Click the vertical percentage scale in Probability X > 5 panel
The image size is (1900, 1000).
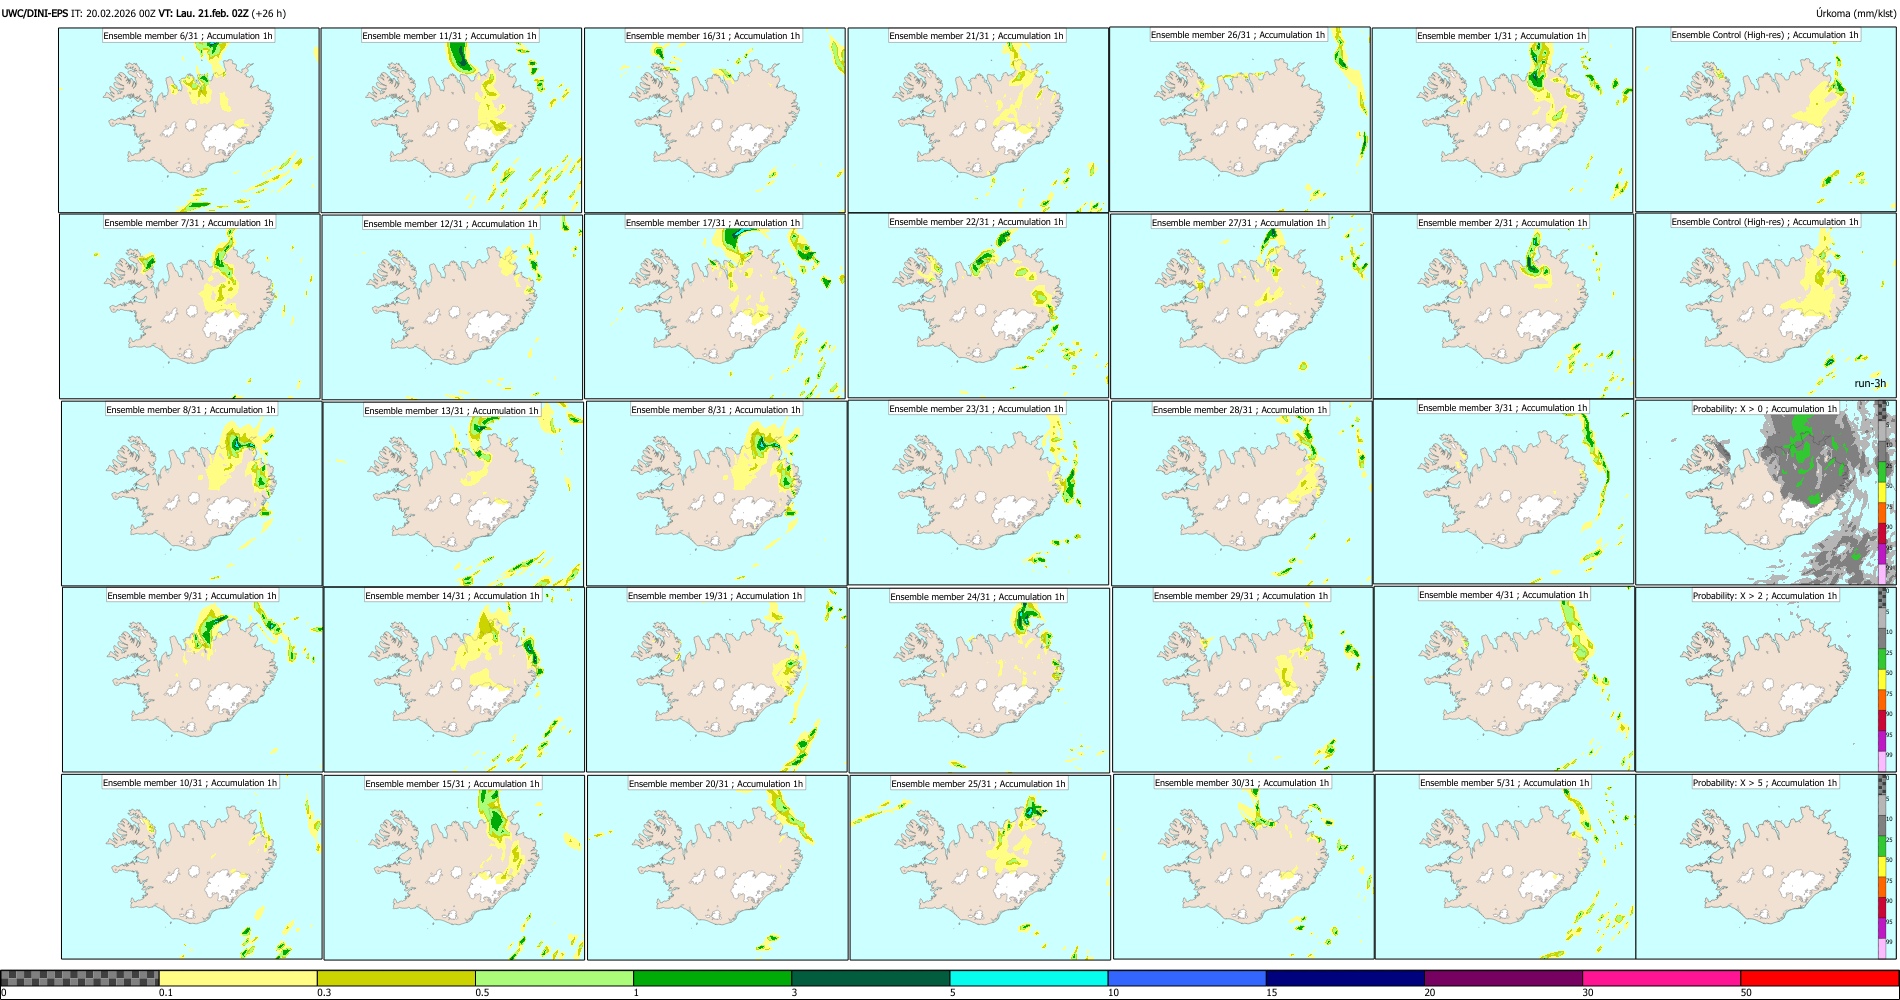pyautogui.click(x=1883, y=867)
